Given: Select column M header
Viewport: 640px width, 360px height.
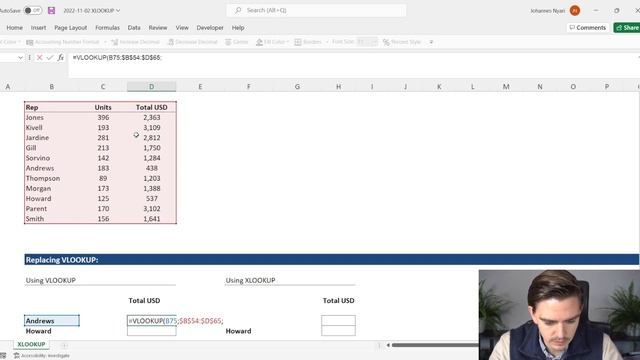Looking at the screenshot, I should point(506,87).
